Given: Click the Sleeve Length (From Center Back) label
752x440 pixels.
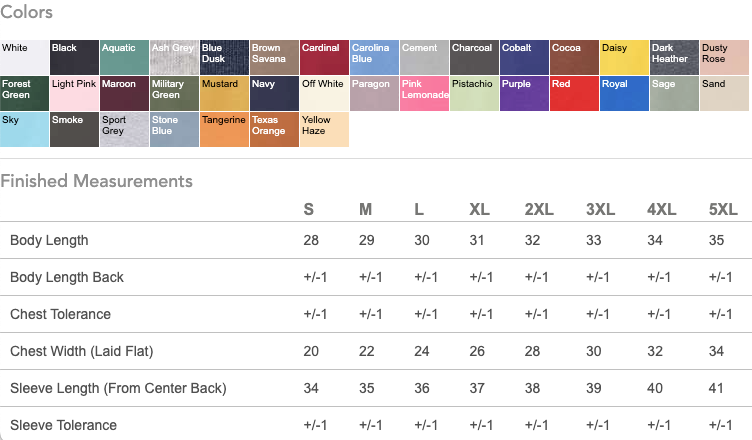Looking at the screenshot, I should point(118,388).
